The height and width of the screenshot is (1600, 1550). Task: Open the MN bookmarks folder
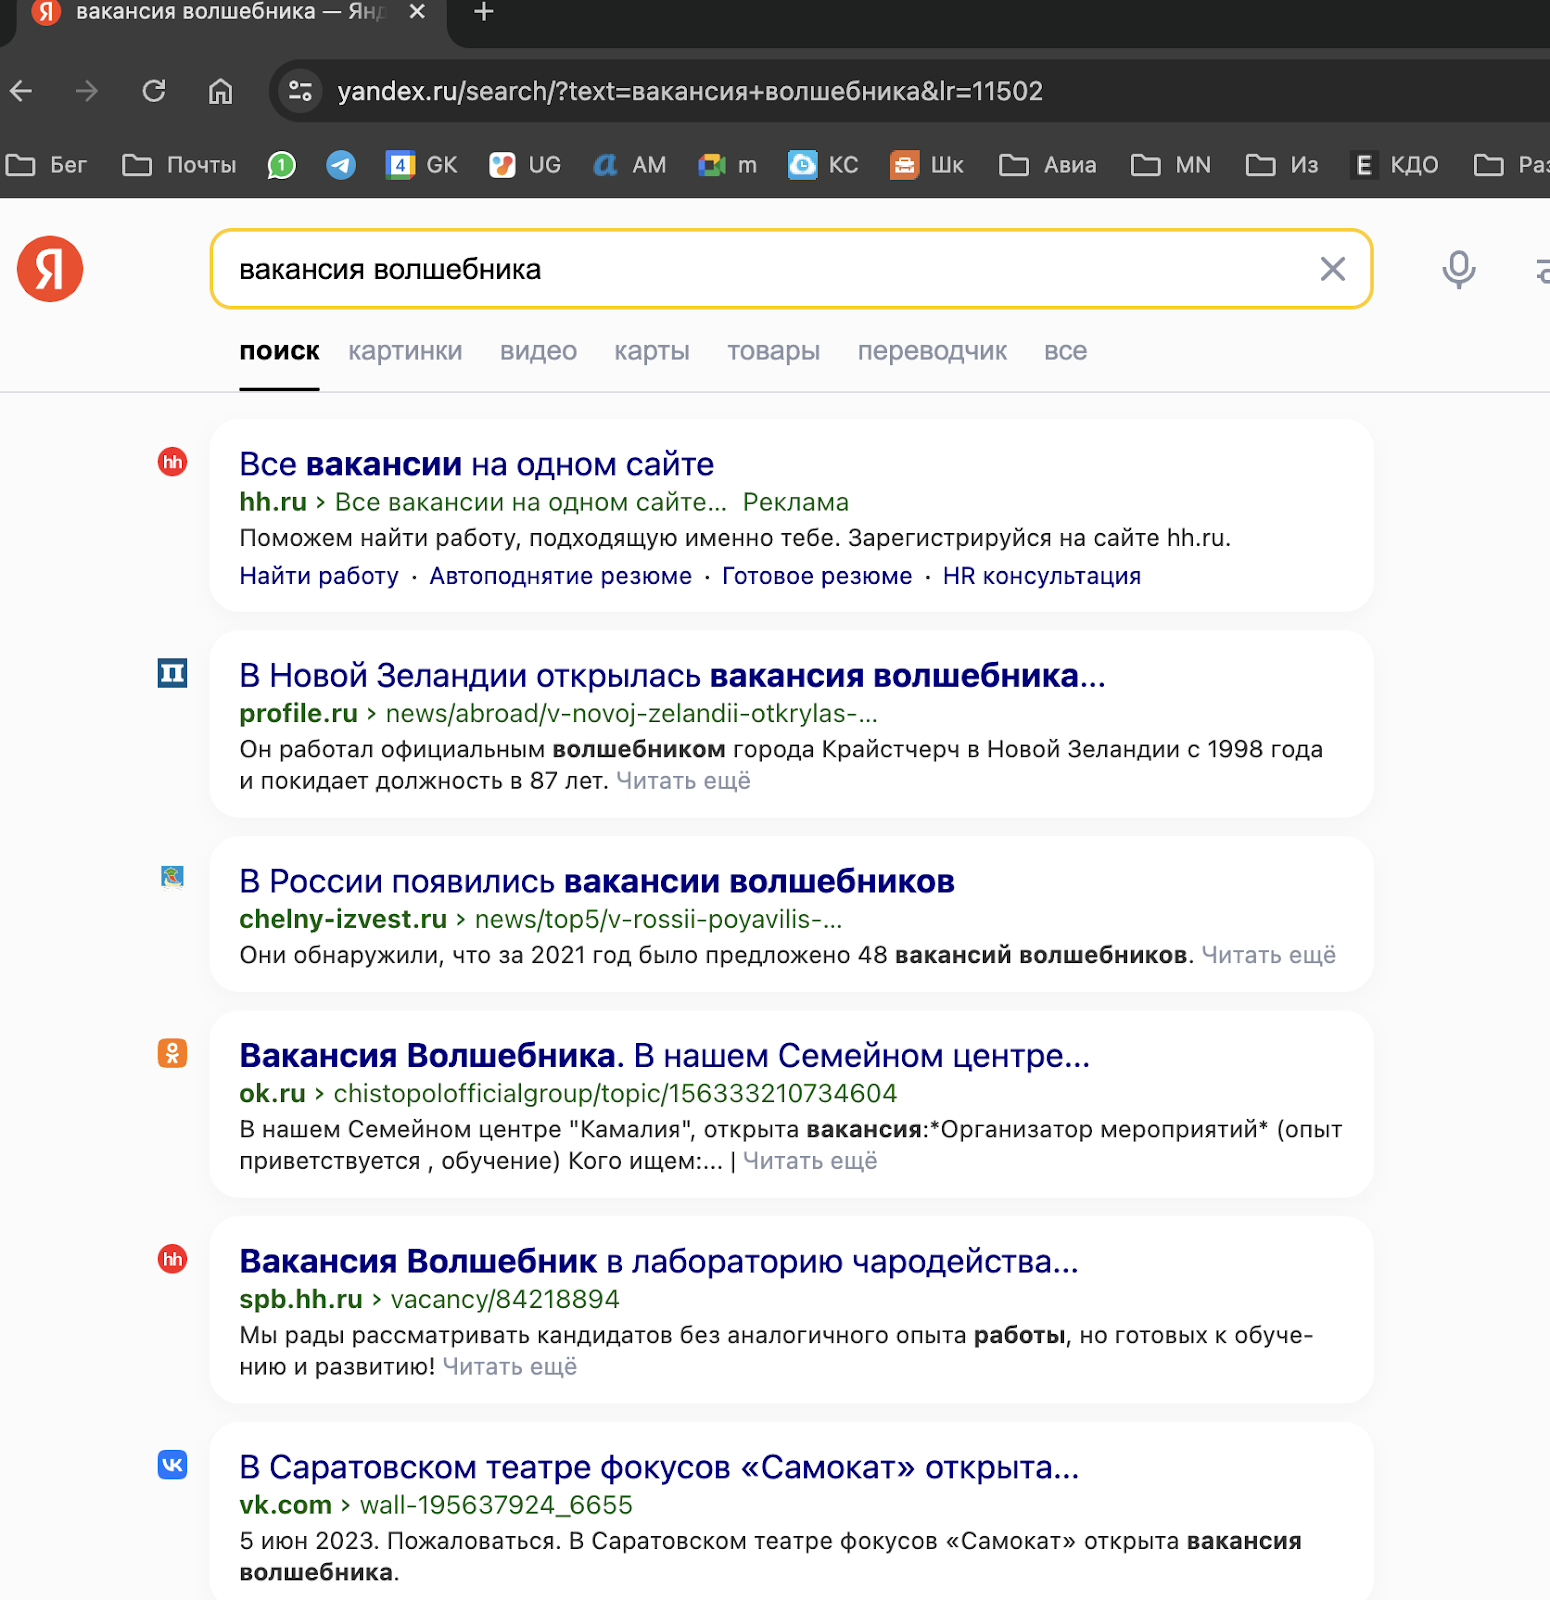coord(1171,165)
